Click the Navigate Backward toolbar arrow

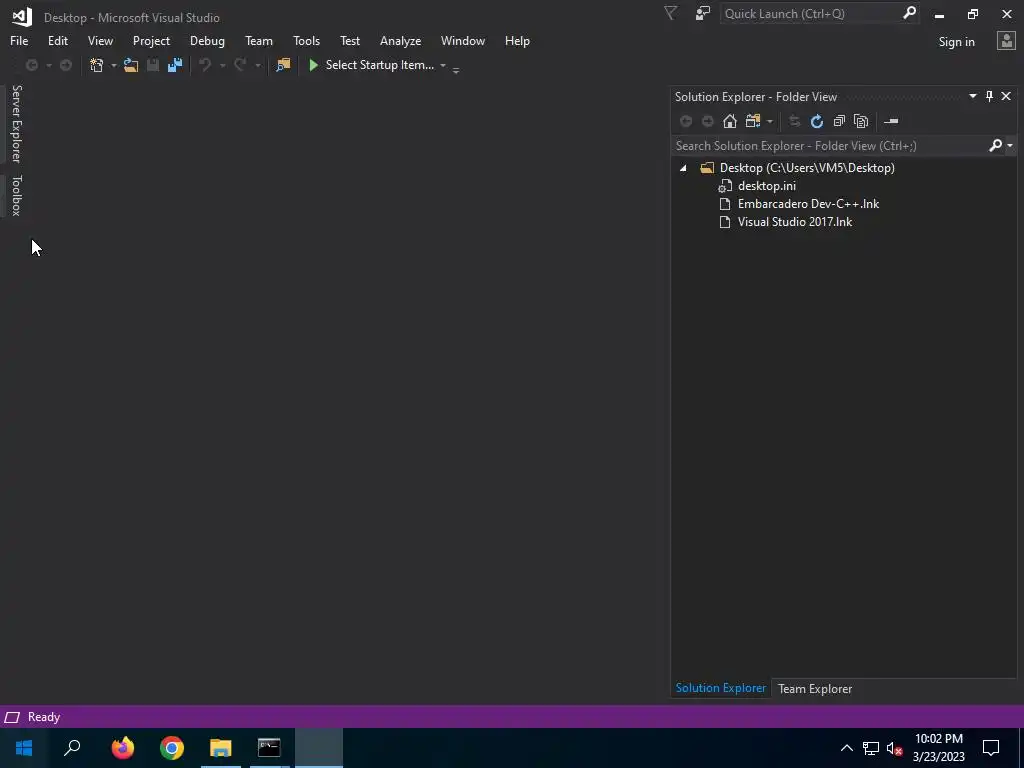tap(31, 65)
